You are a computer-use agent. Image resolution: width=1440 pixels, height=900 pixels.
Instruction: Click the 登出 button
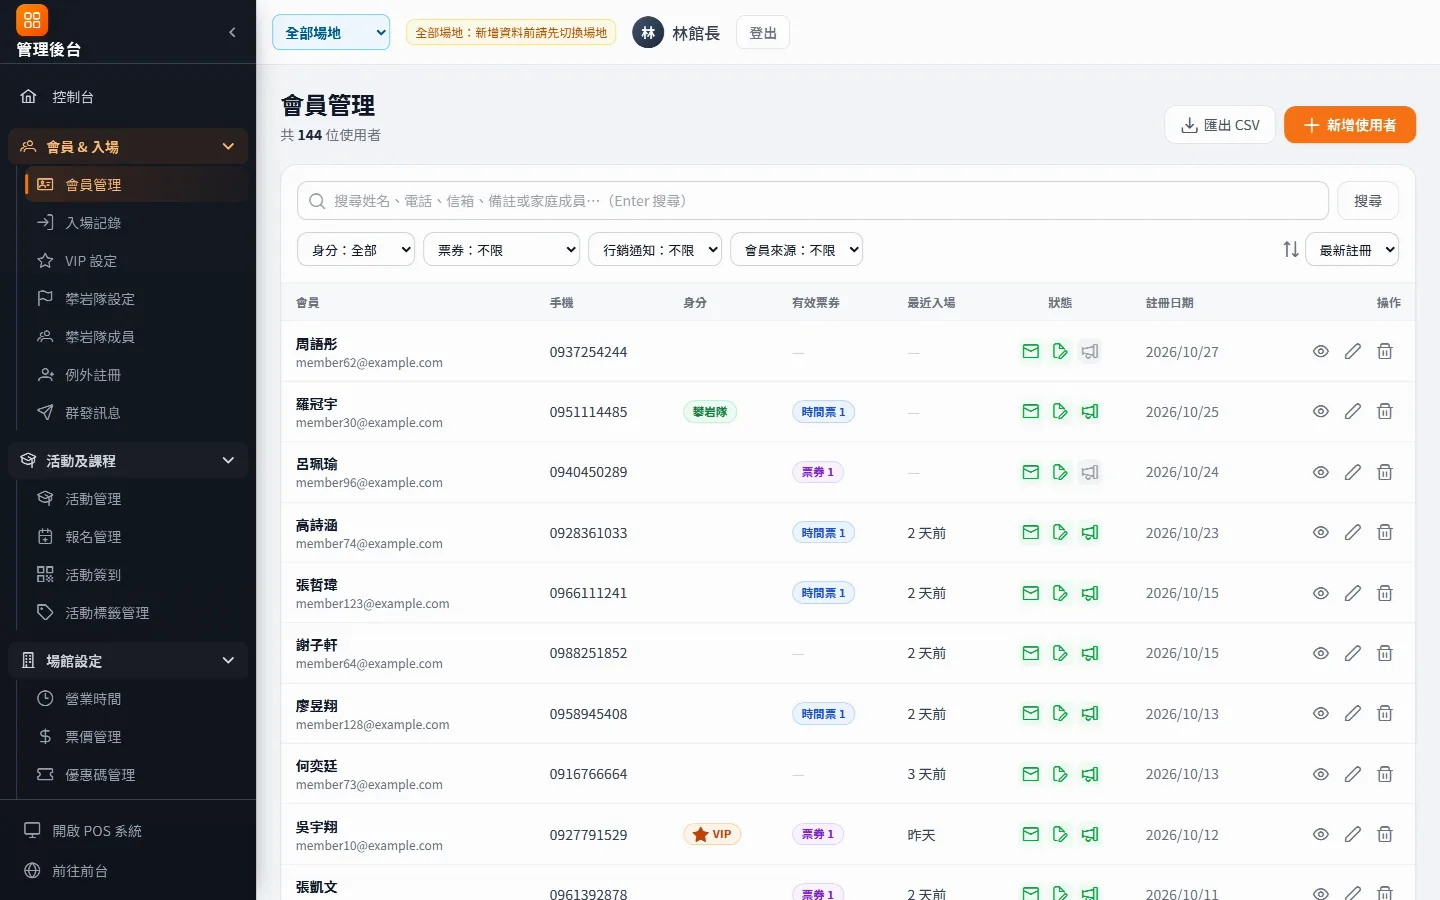coord(763,33)
